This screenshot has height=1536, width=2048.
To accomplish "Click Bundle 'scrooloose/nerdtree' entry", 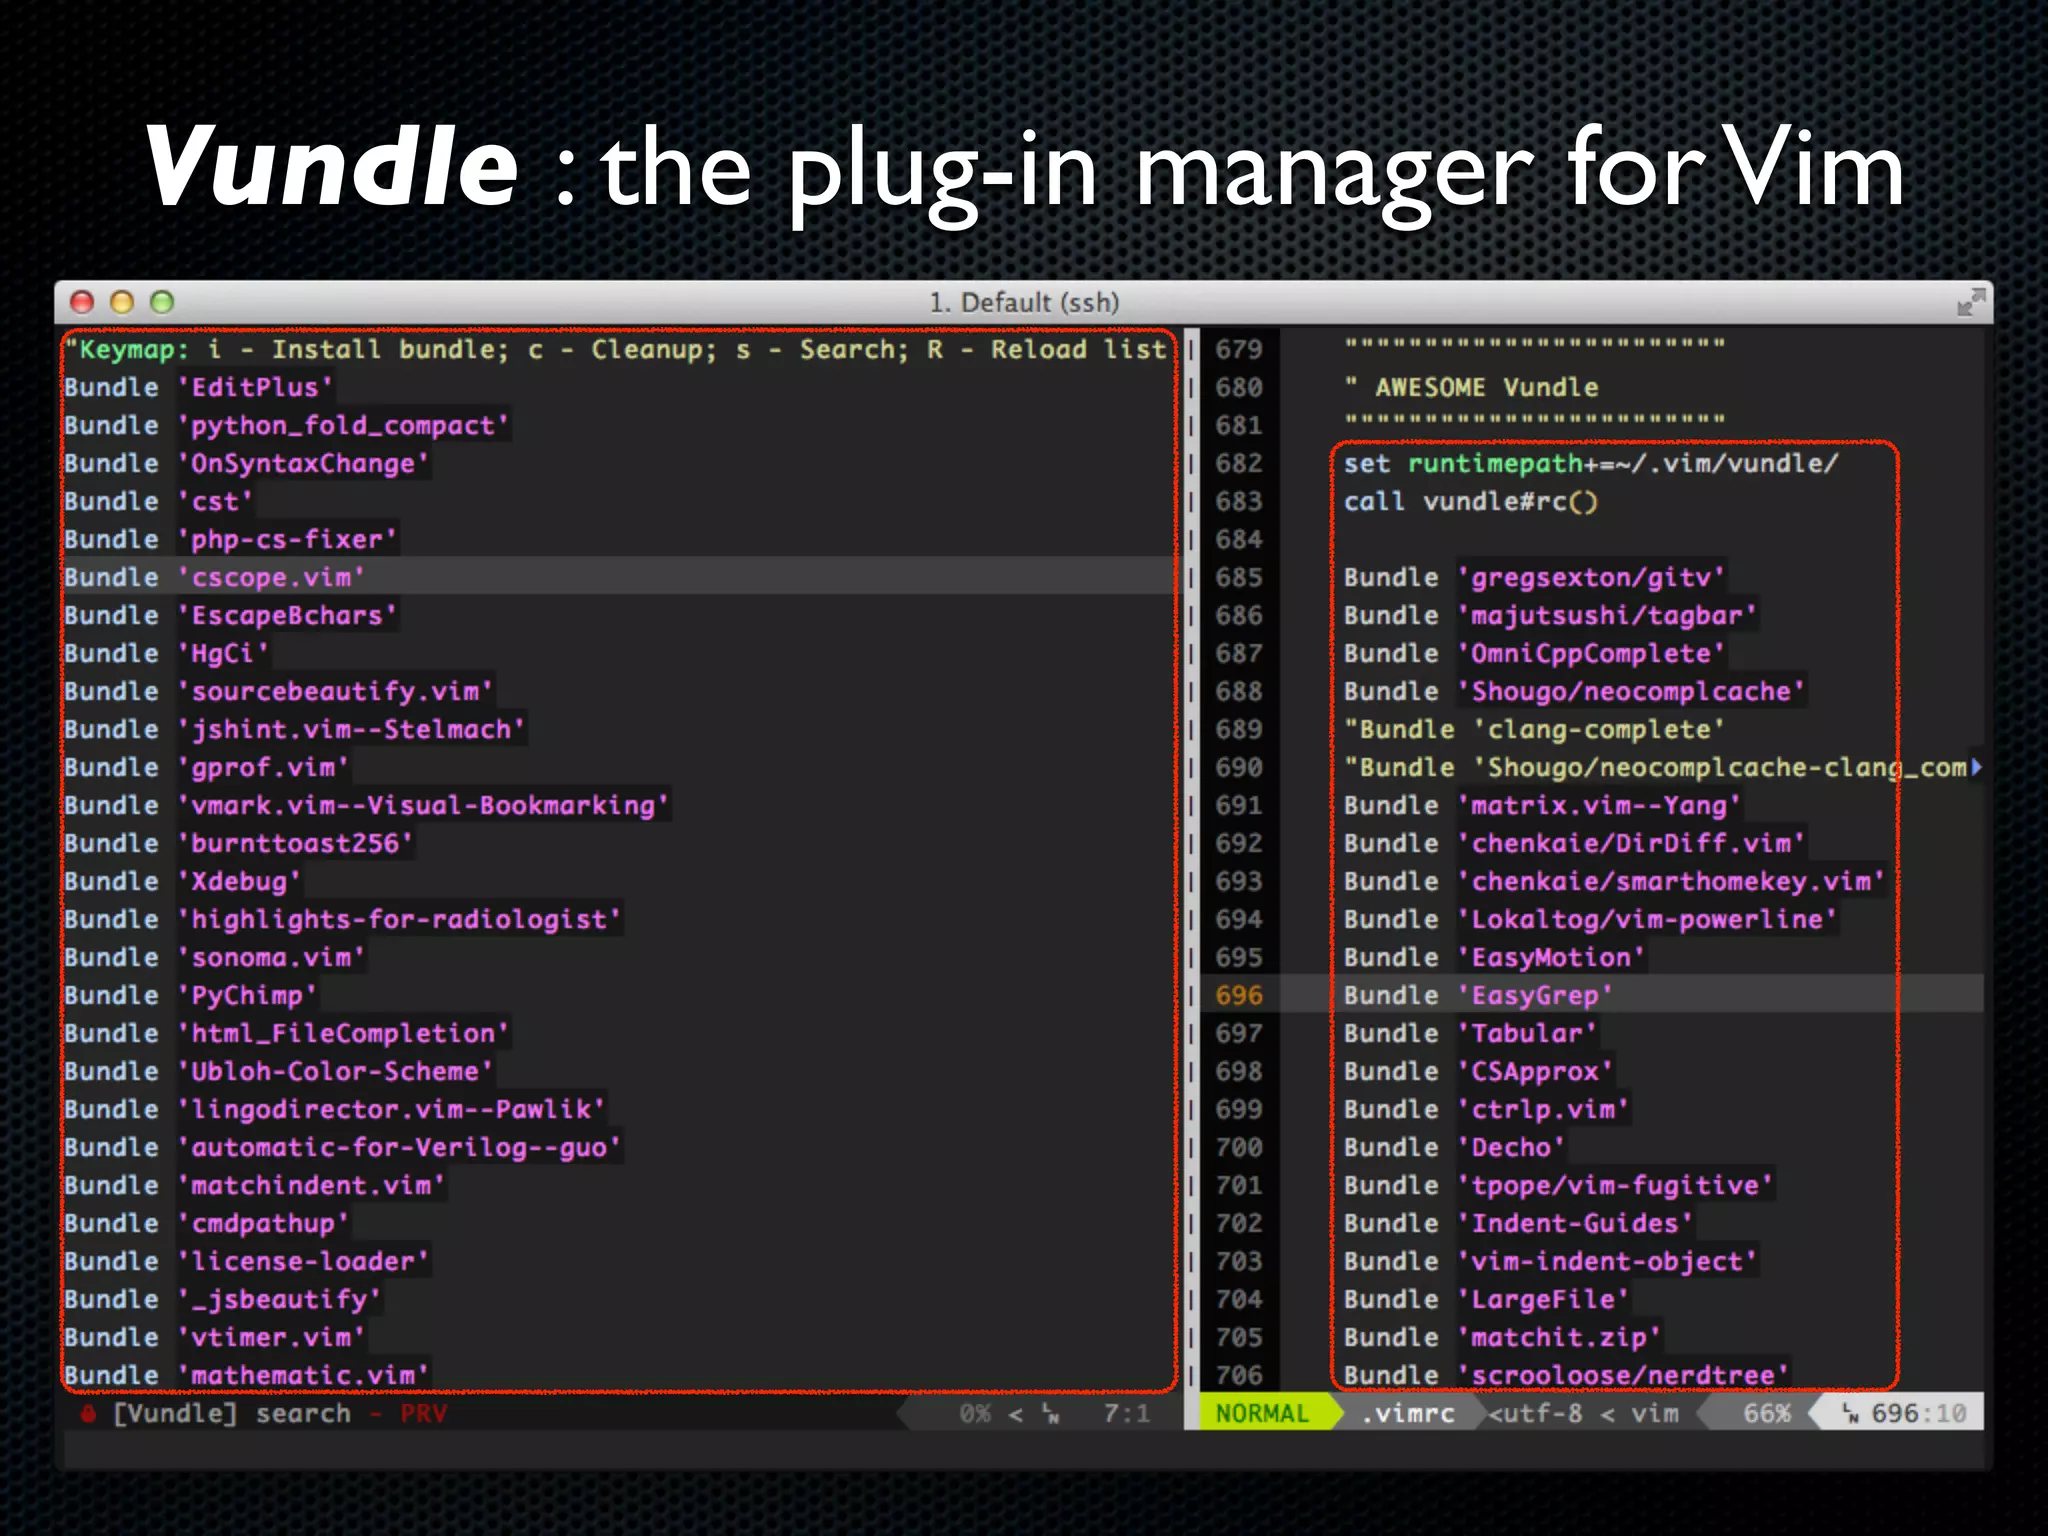I will click(1566, 1375).
